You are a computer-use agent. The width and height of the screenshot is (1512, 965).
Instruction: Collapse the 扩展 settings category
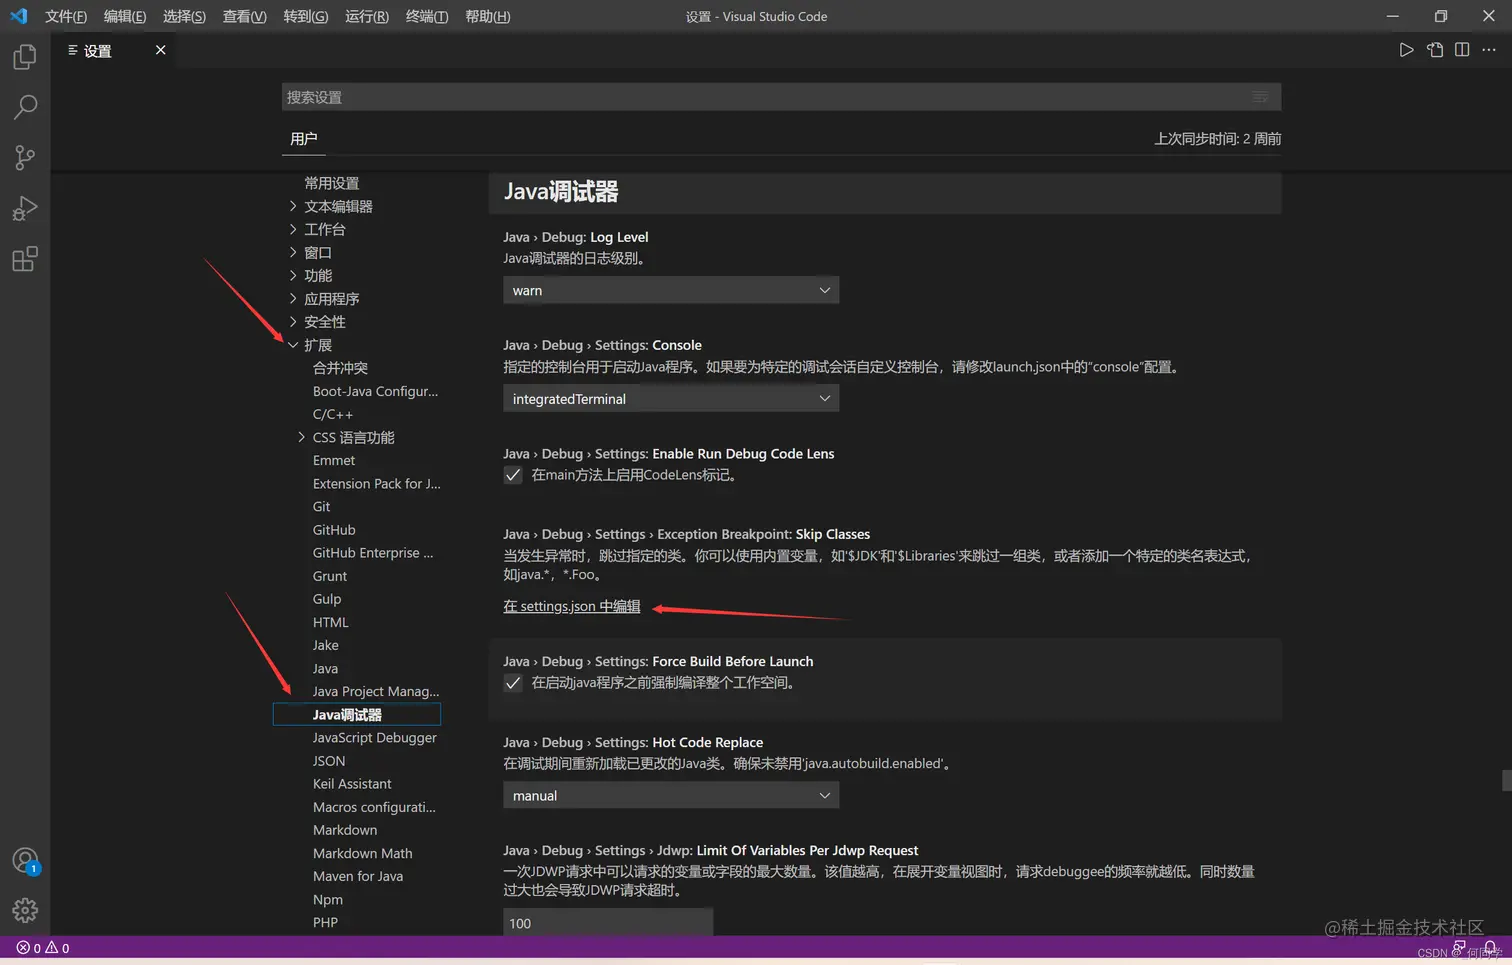(x=293, y=345)
